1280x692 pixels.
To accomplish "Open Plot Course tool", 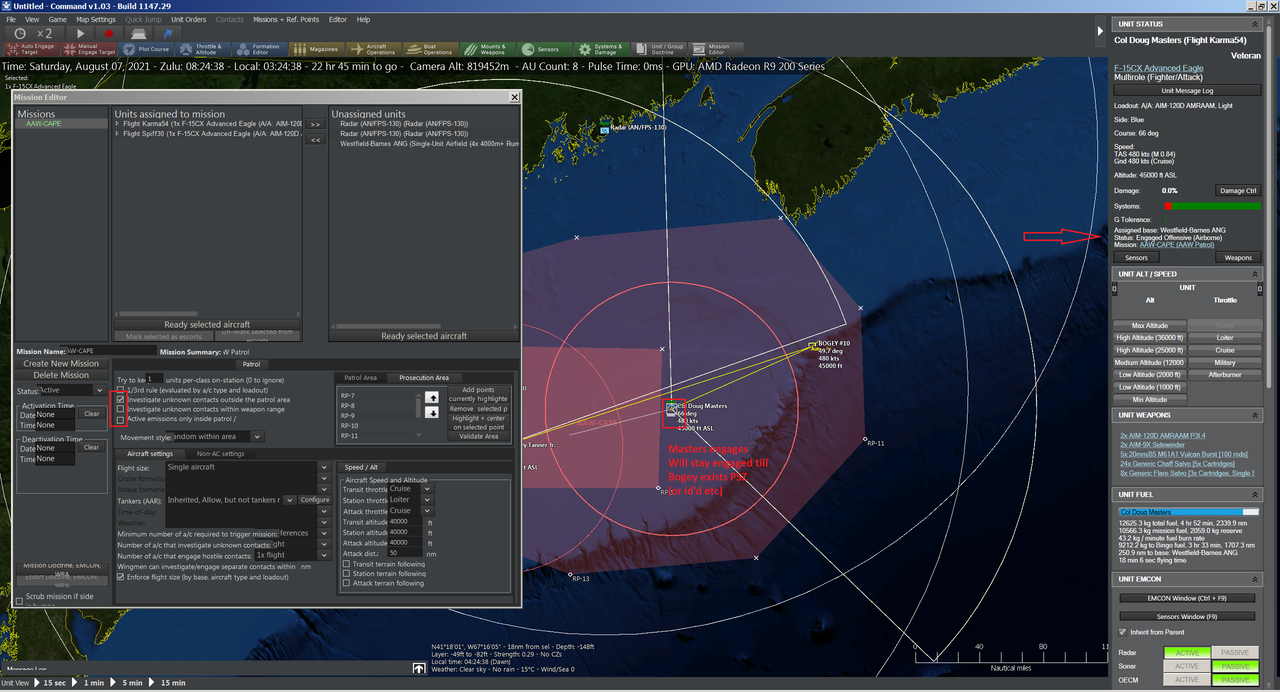I will [146, 49].
